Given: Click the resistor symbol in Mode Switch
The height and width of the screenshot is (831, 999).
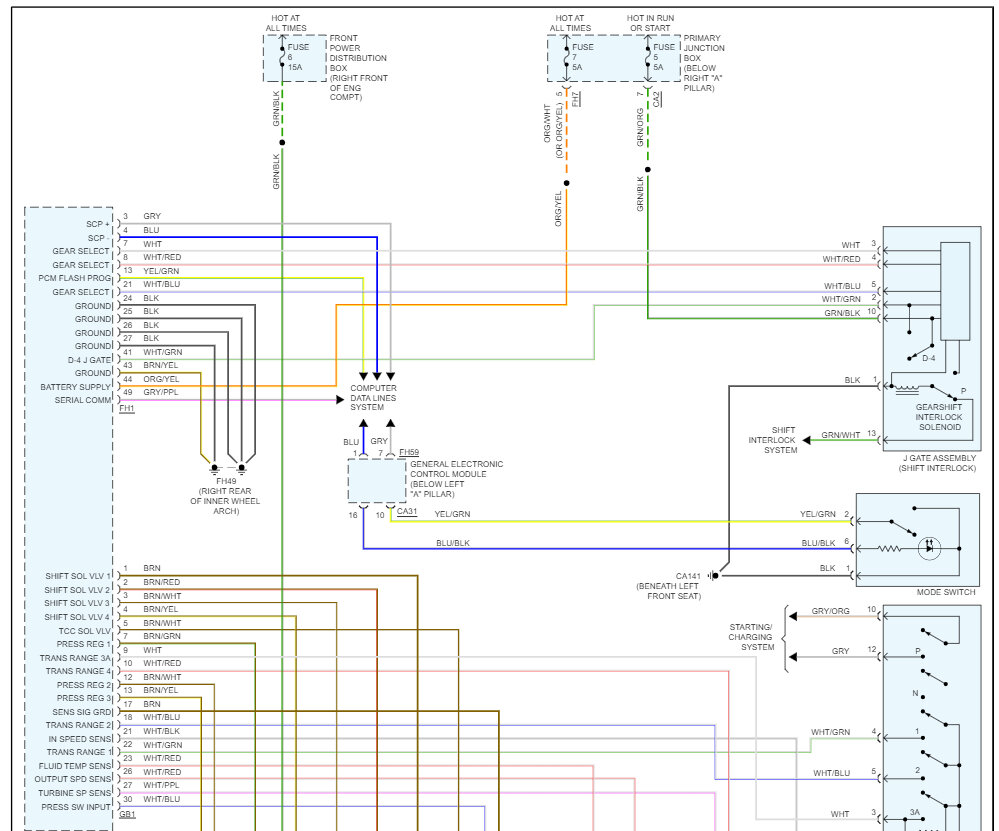Looking at the screenshot, I should pyautogui.click(x=889, y=548).
